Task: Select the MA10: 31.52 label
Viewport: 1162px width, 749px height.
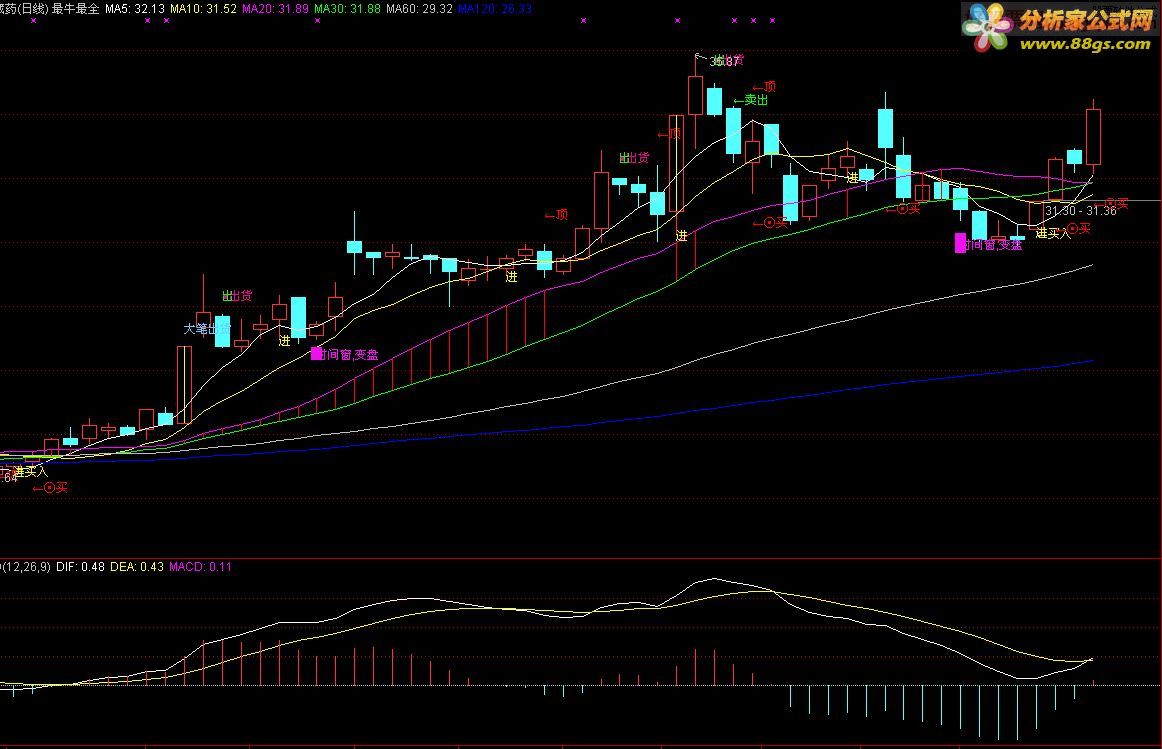Action: coord(203,9)
